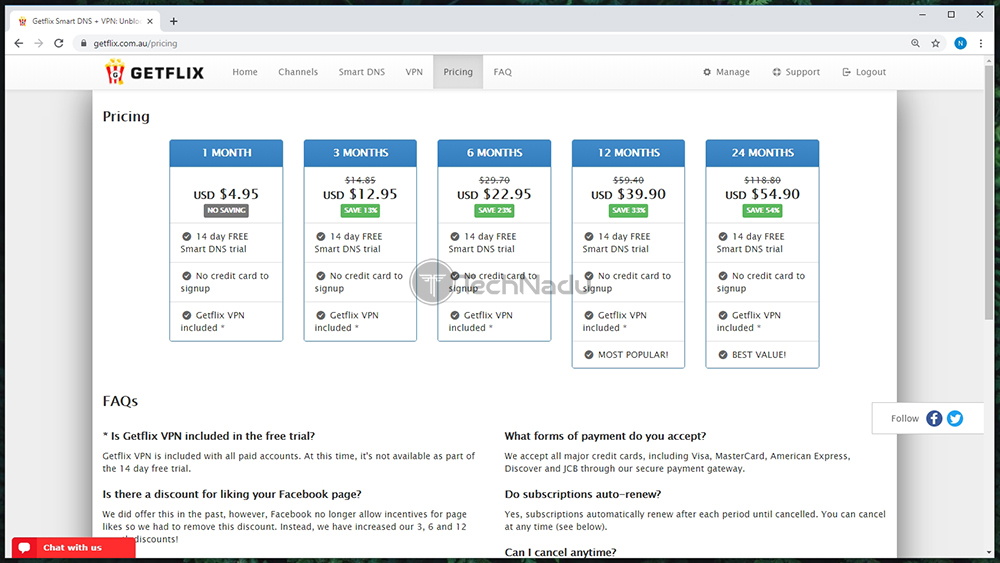
Task: Click the page vertical scrollbar
Action: [989, 191]
